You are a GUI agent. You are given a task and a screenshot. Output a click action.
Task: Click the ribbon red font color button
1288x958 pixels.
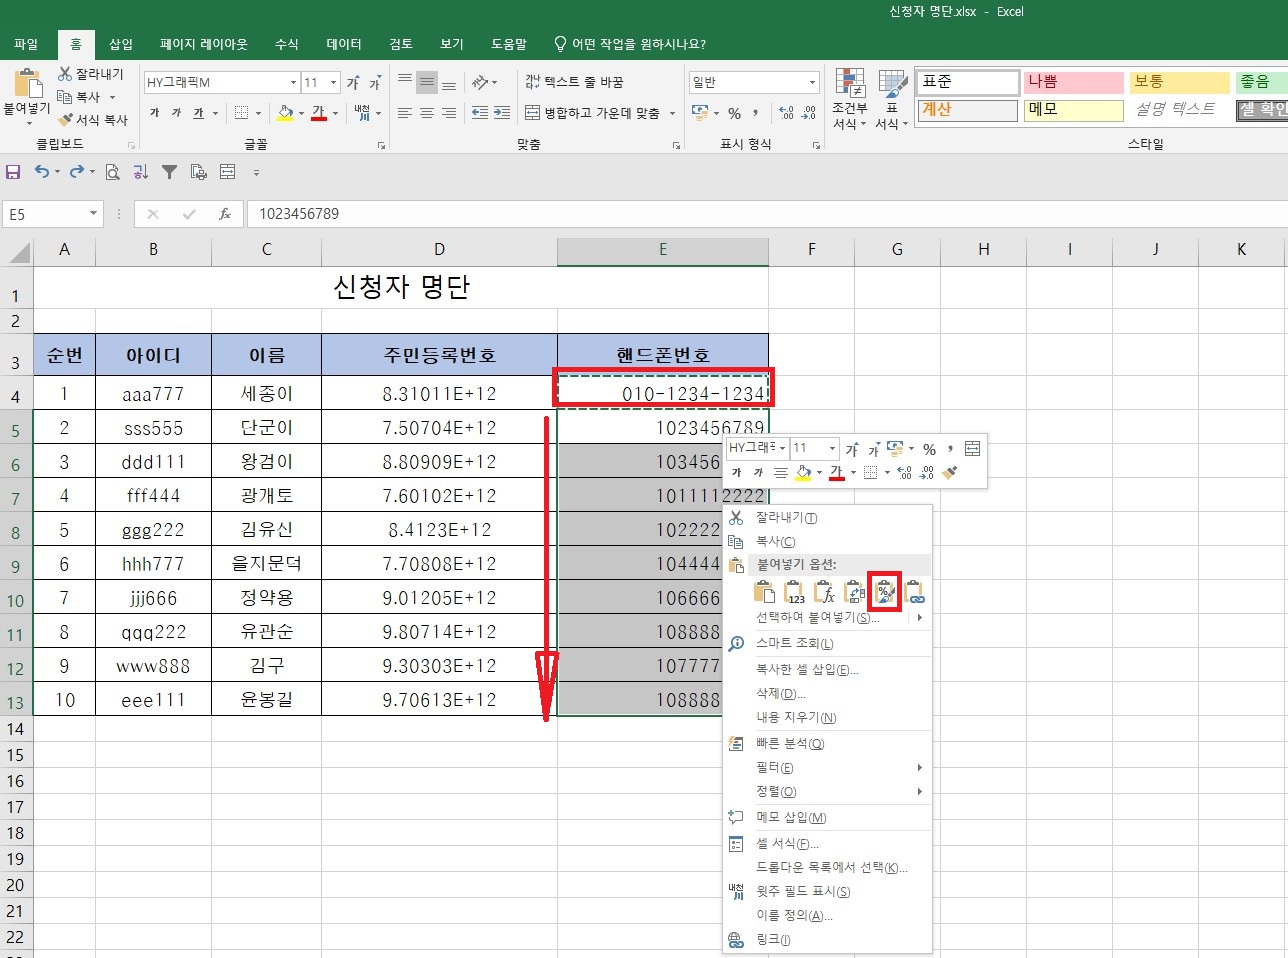pos(319,113)
